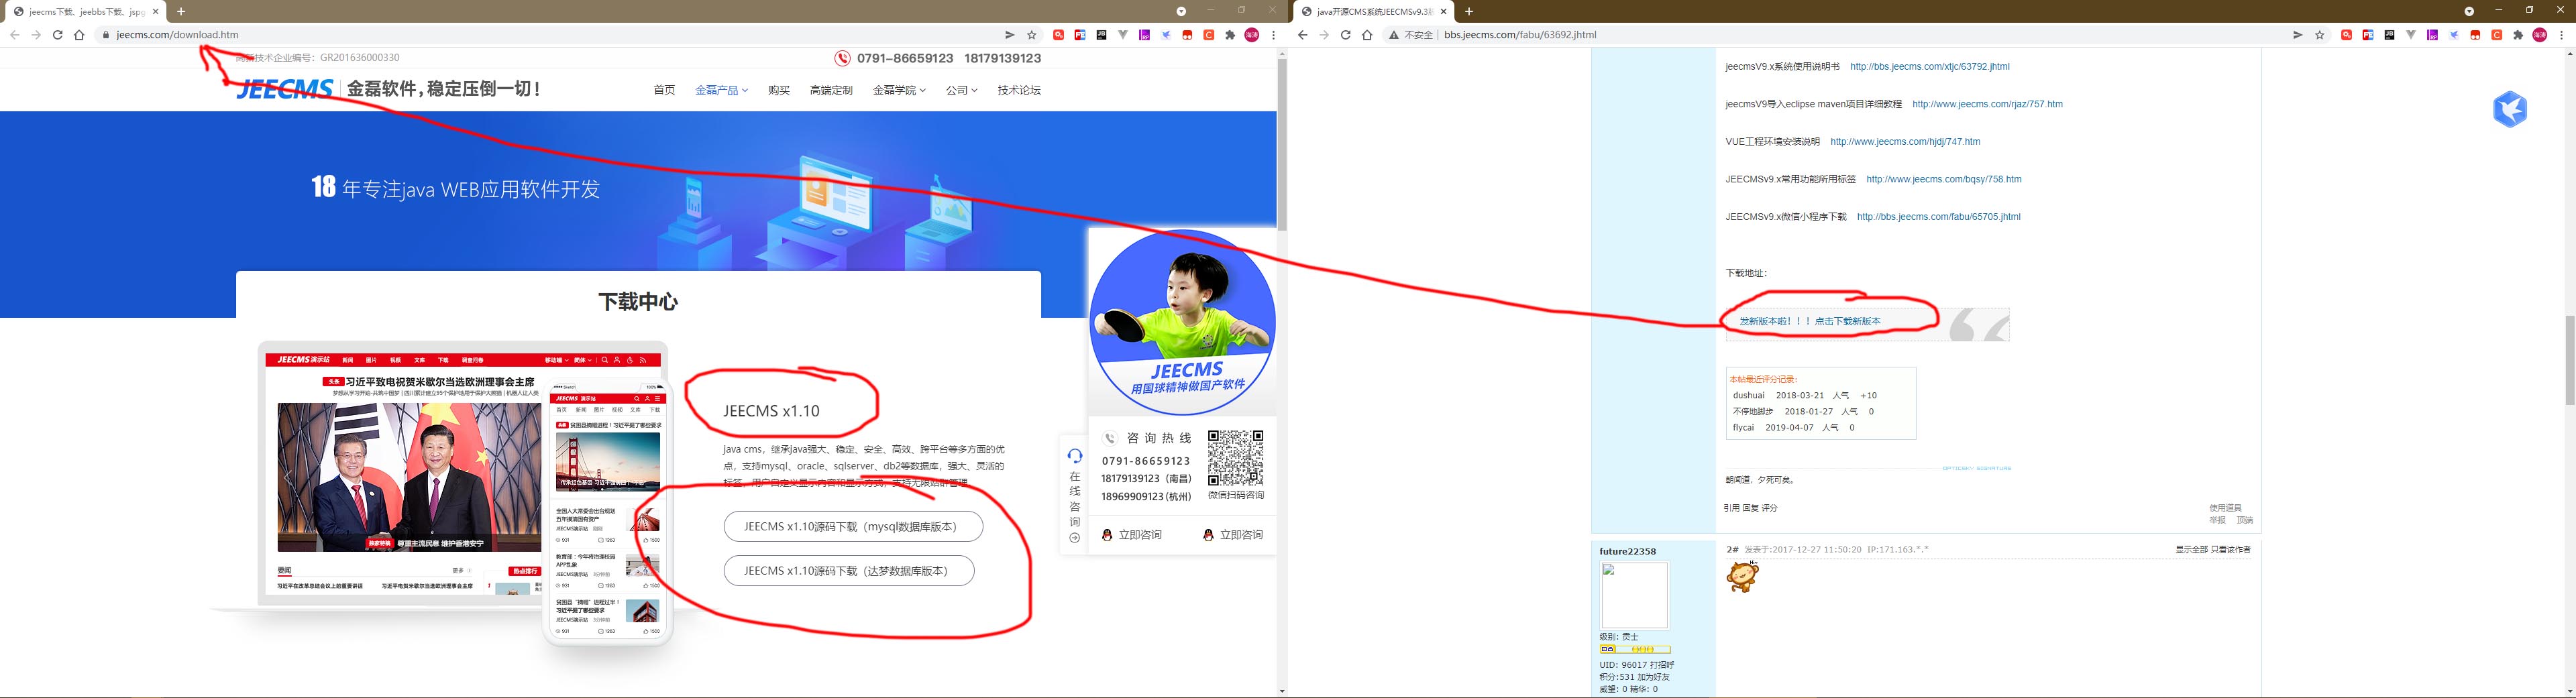Open the fabu/65705.jhtml mini-program download link
Viewport: 2576px width, 698px height.
[x=1938, y=217]
